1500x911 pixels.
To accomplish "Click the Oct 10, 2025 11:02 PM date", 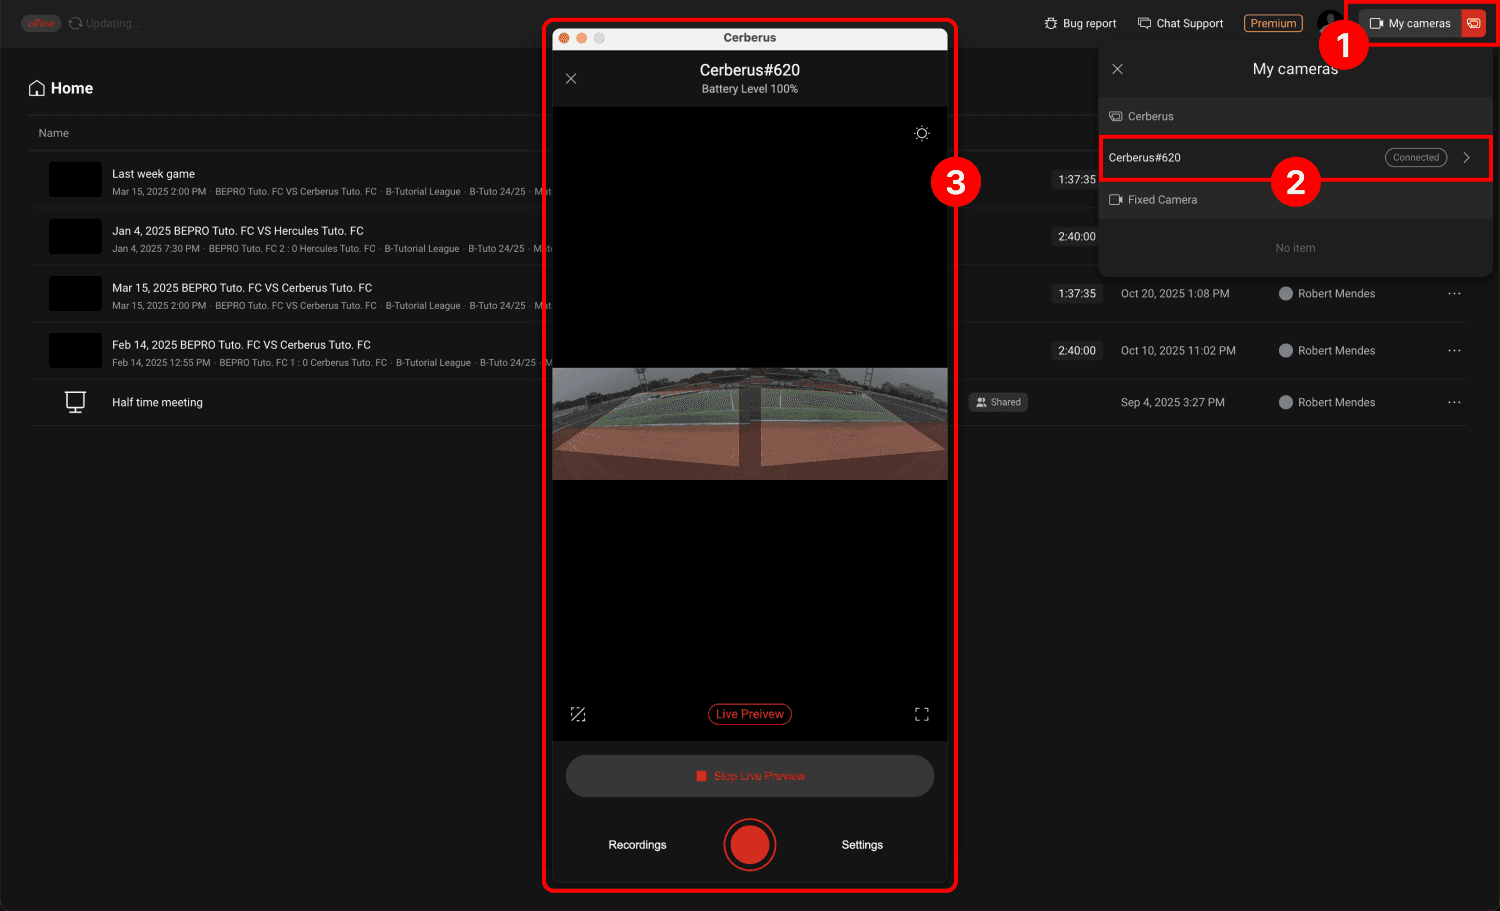I will pyautogui.click(x=1178, y=351).
